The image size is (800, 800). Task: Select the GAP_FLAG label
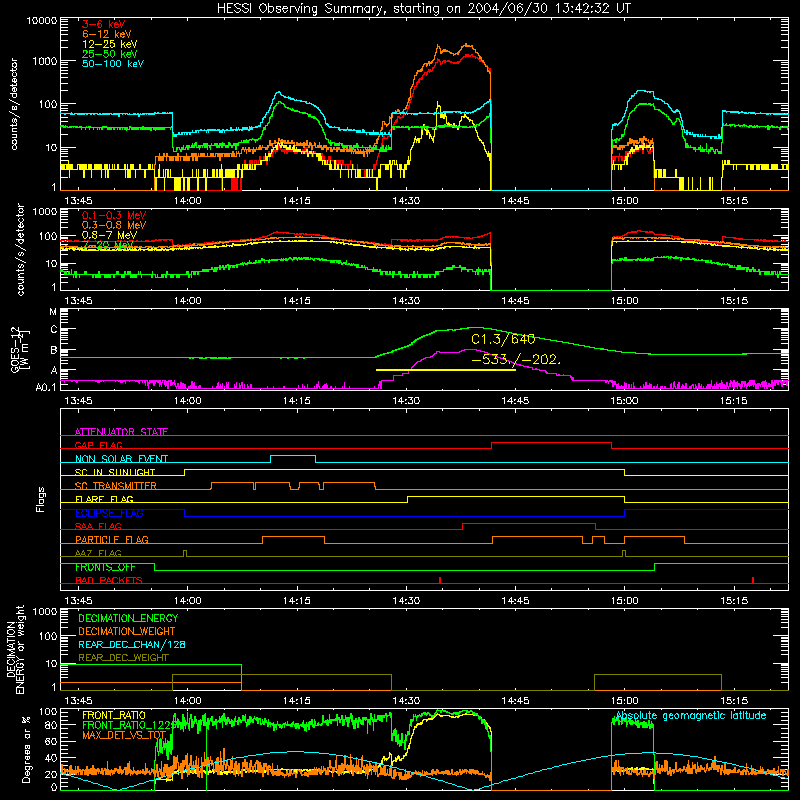pos(98,445)
